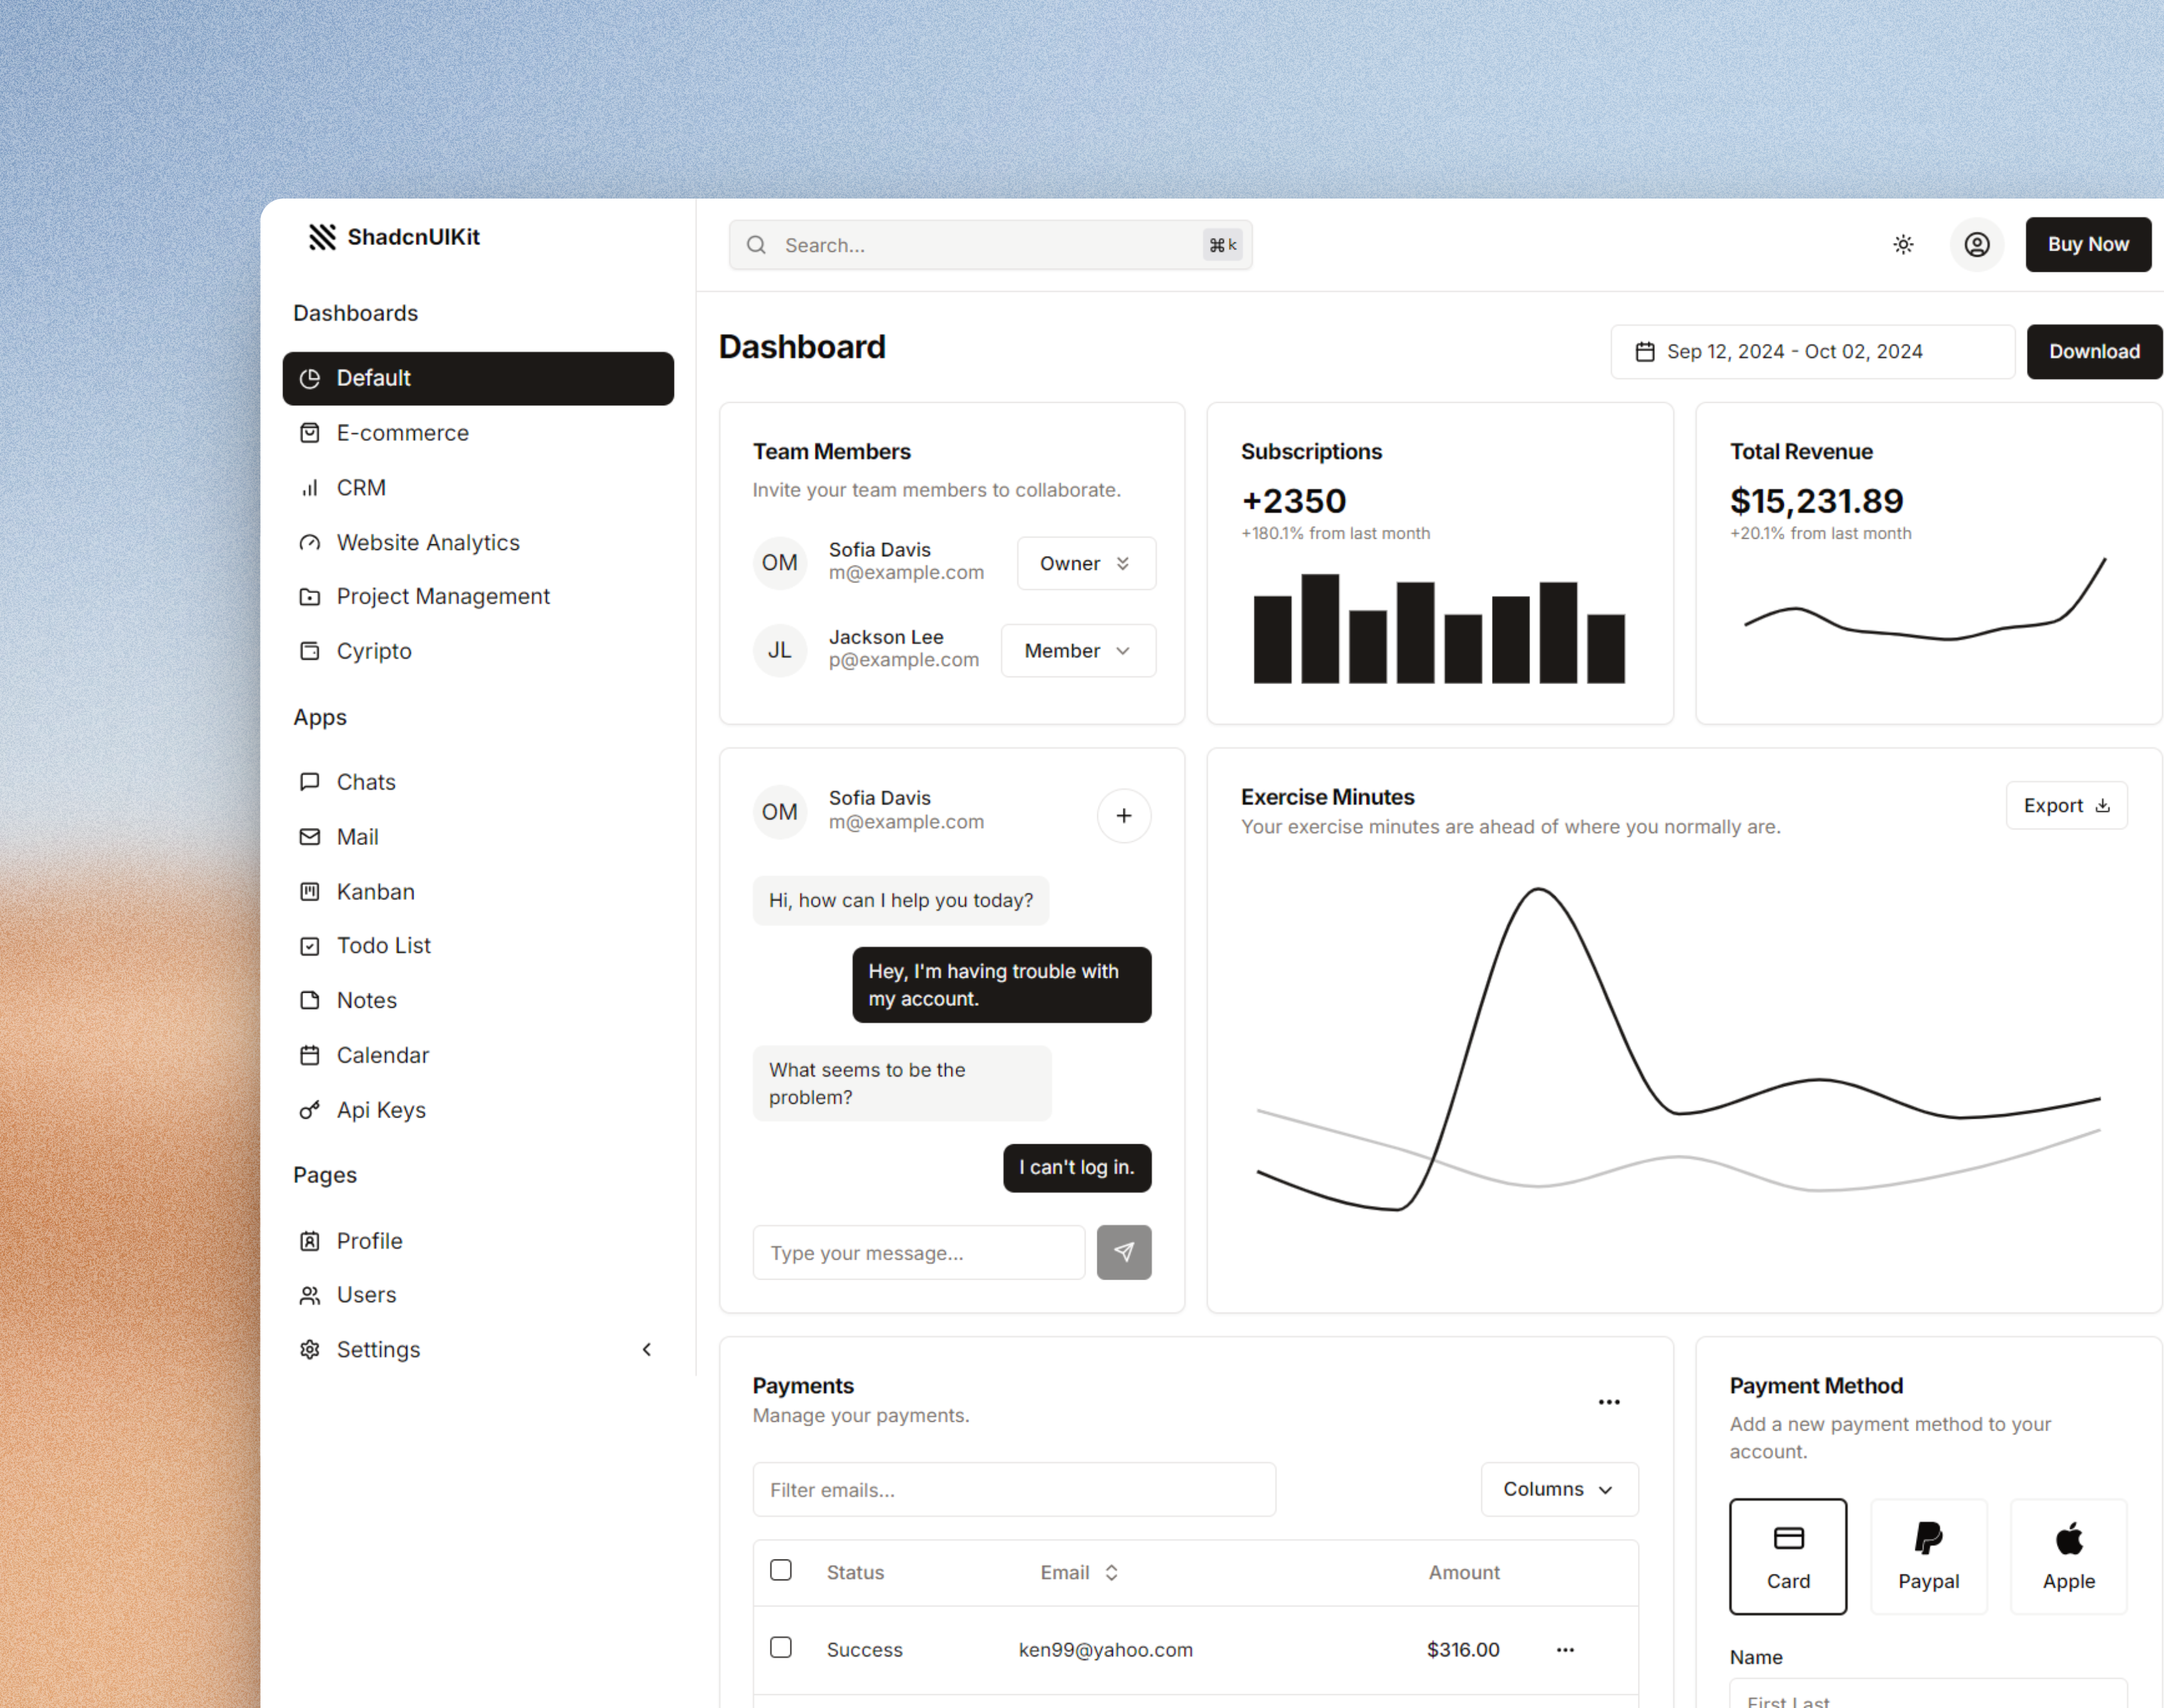This screenshot has width=2164, height=1708.
Task: Click the Kanban board icon
Action: (x=310, y=892)
